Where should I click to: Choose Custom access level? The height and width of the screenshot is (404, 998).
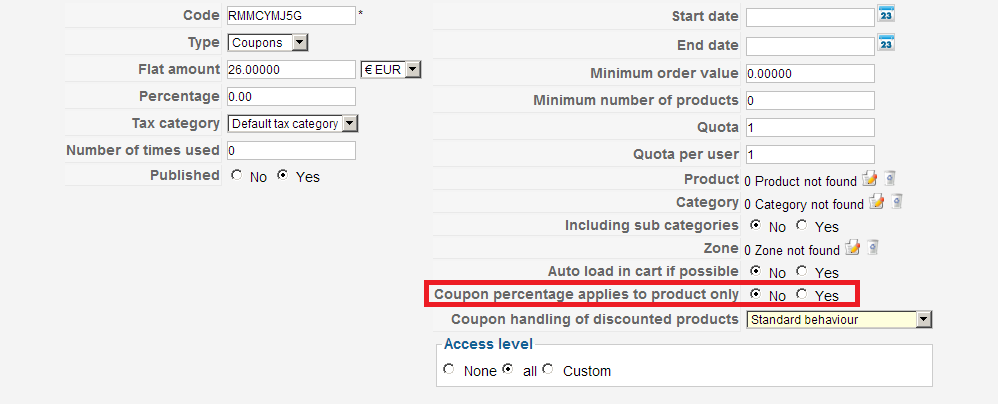tap(548, 369)
